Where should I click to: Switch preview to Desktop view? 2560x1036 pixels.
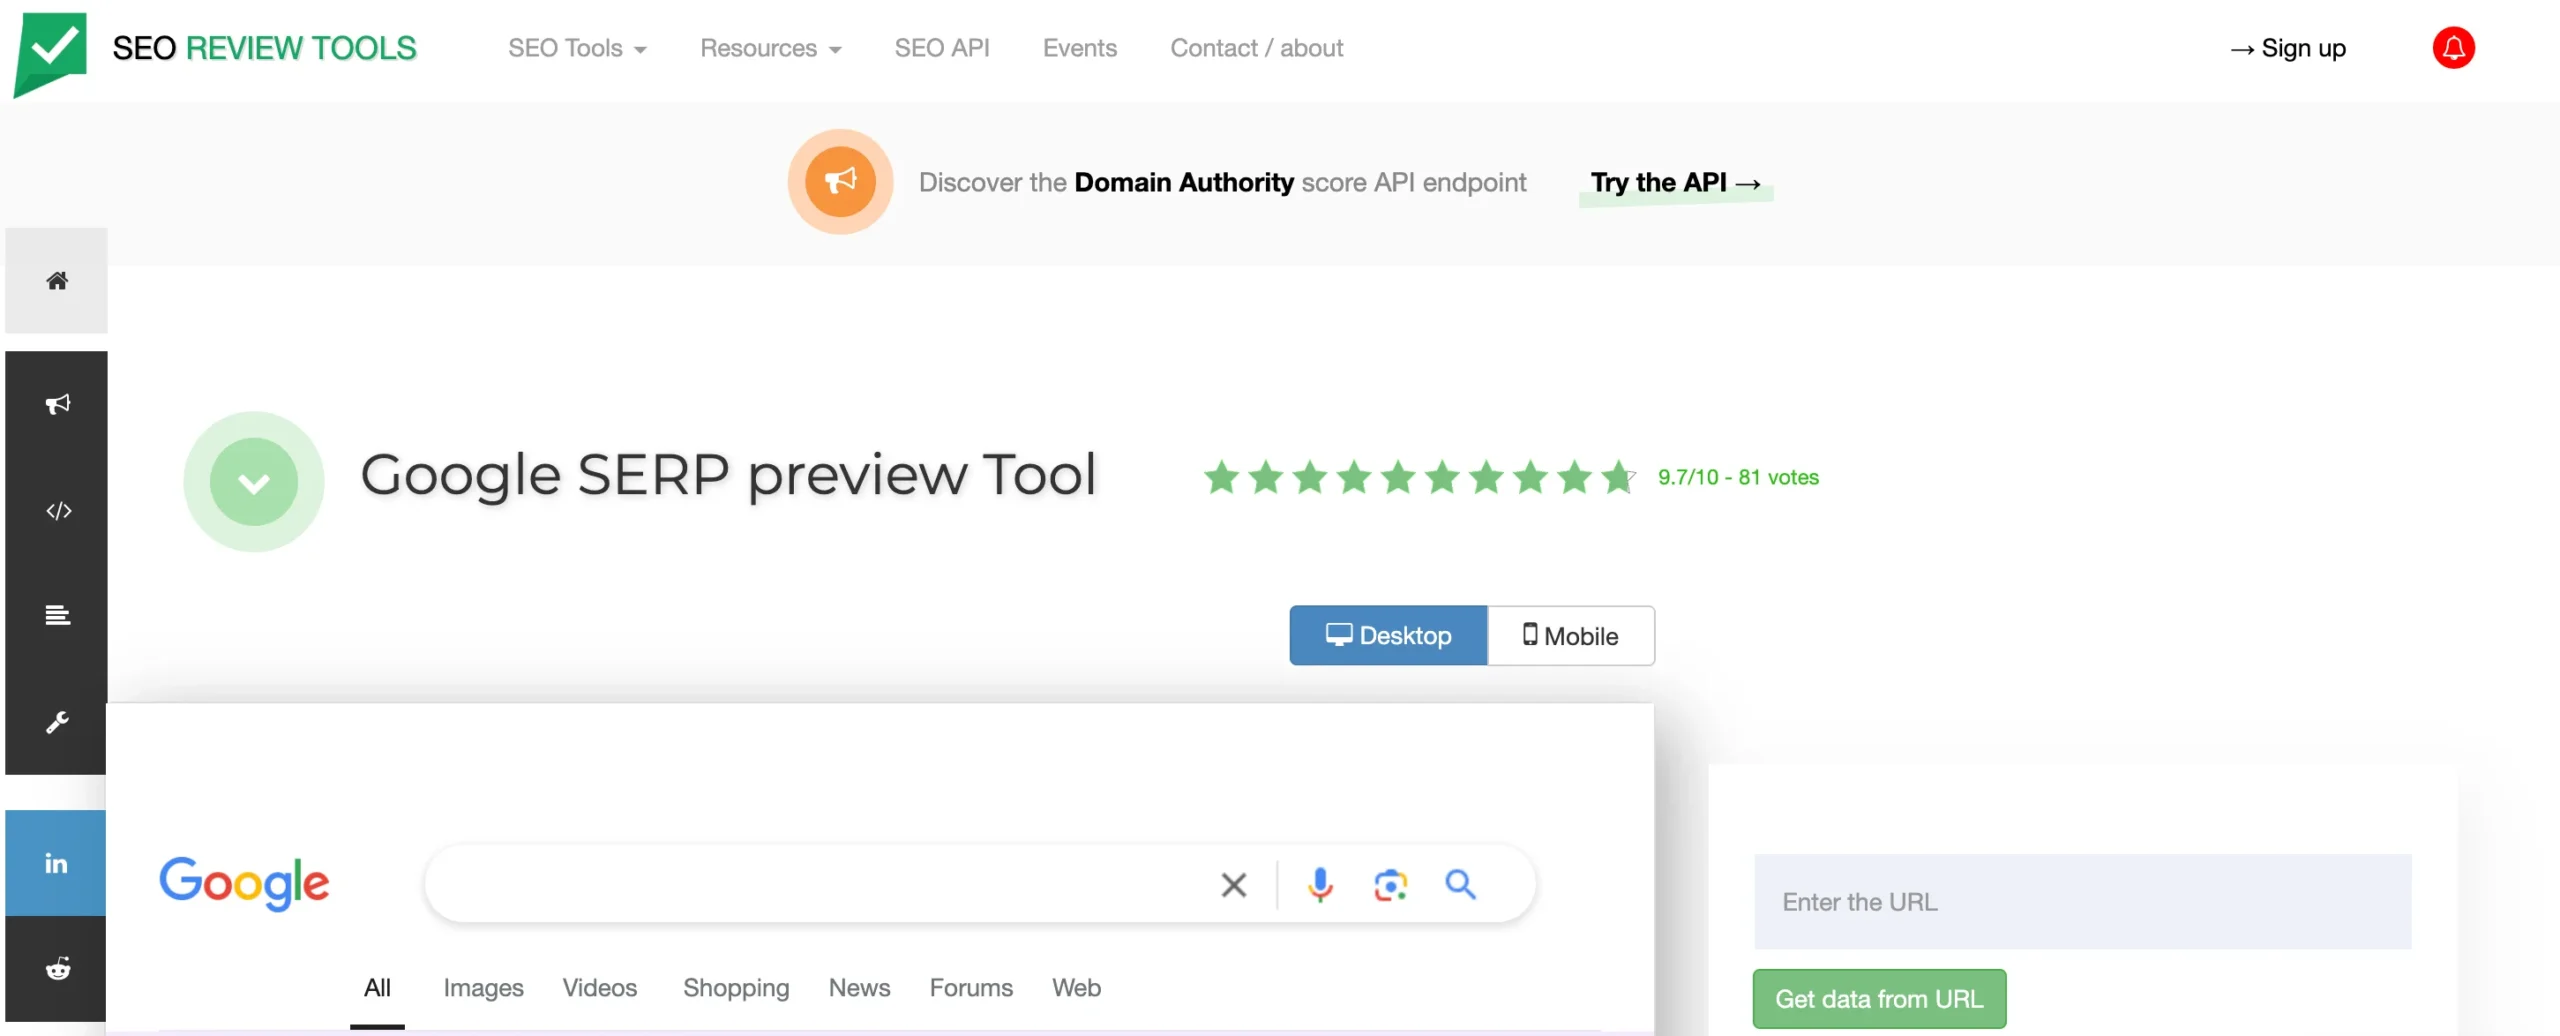click(x=1388, y=635)
